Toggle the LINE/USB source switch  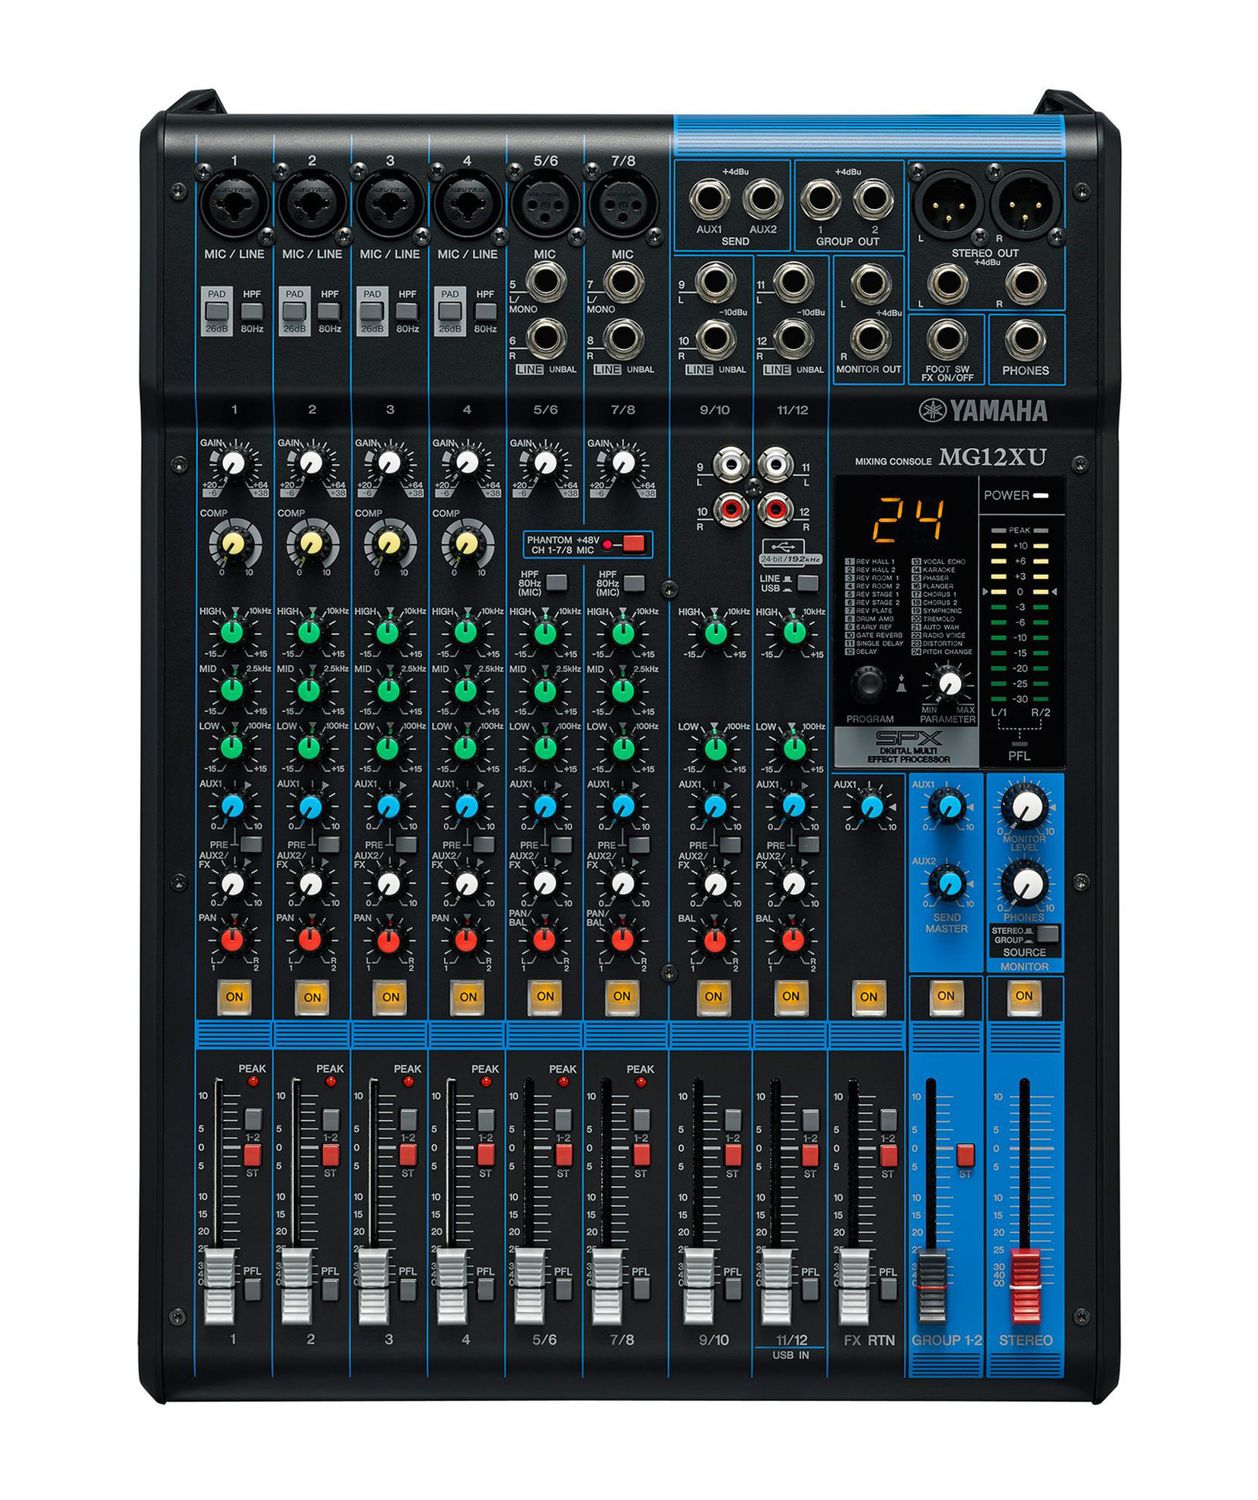[x=808, y=583]
